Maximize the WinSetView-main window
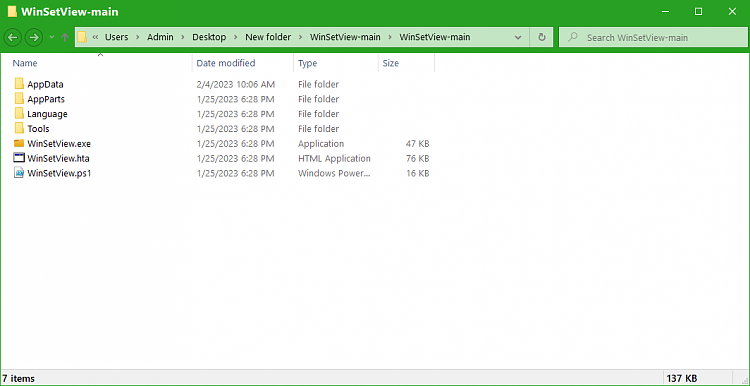750x386 pixels. 698,12
